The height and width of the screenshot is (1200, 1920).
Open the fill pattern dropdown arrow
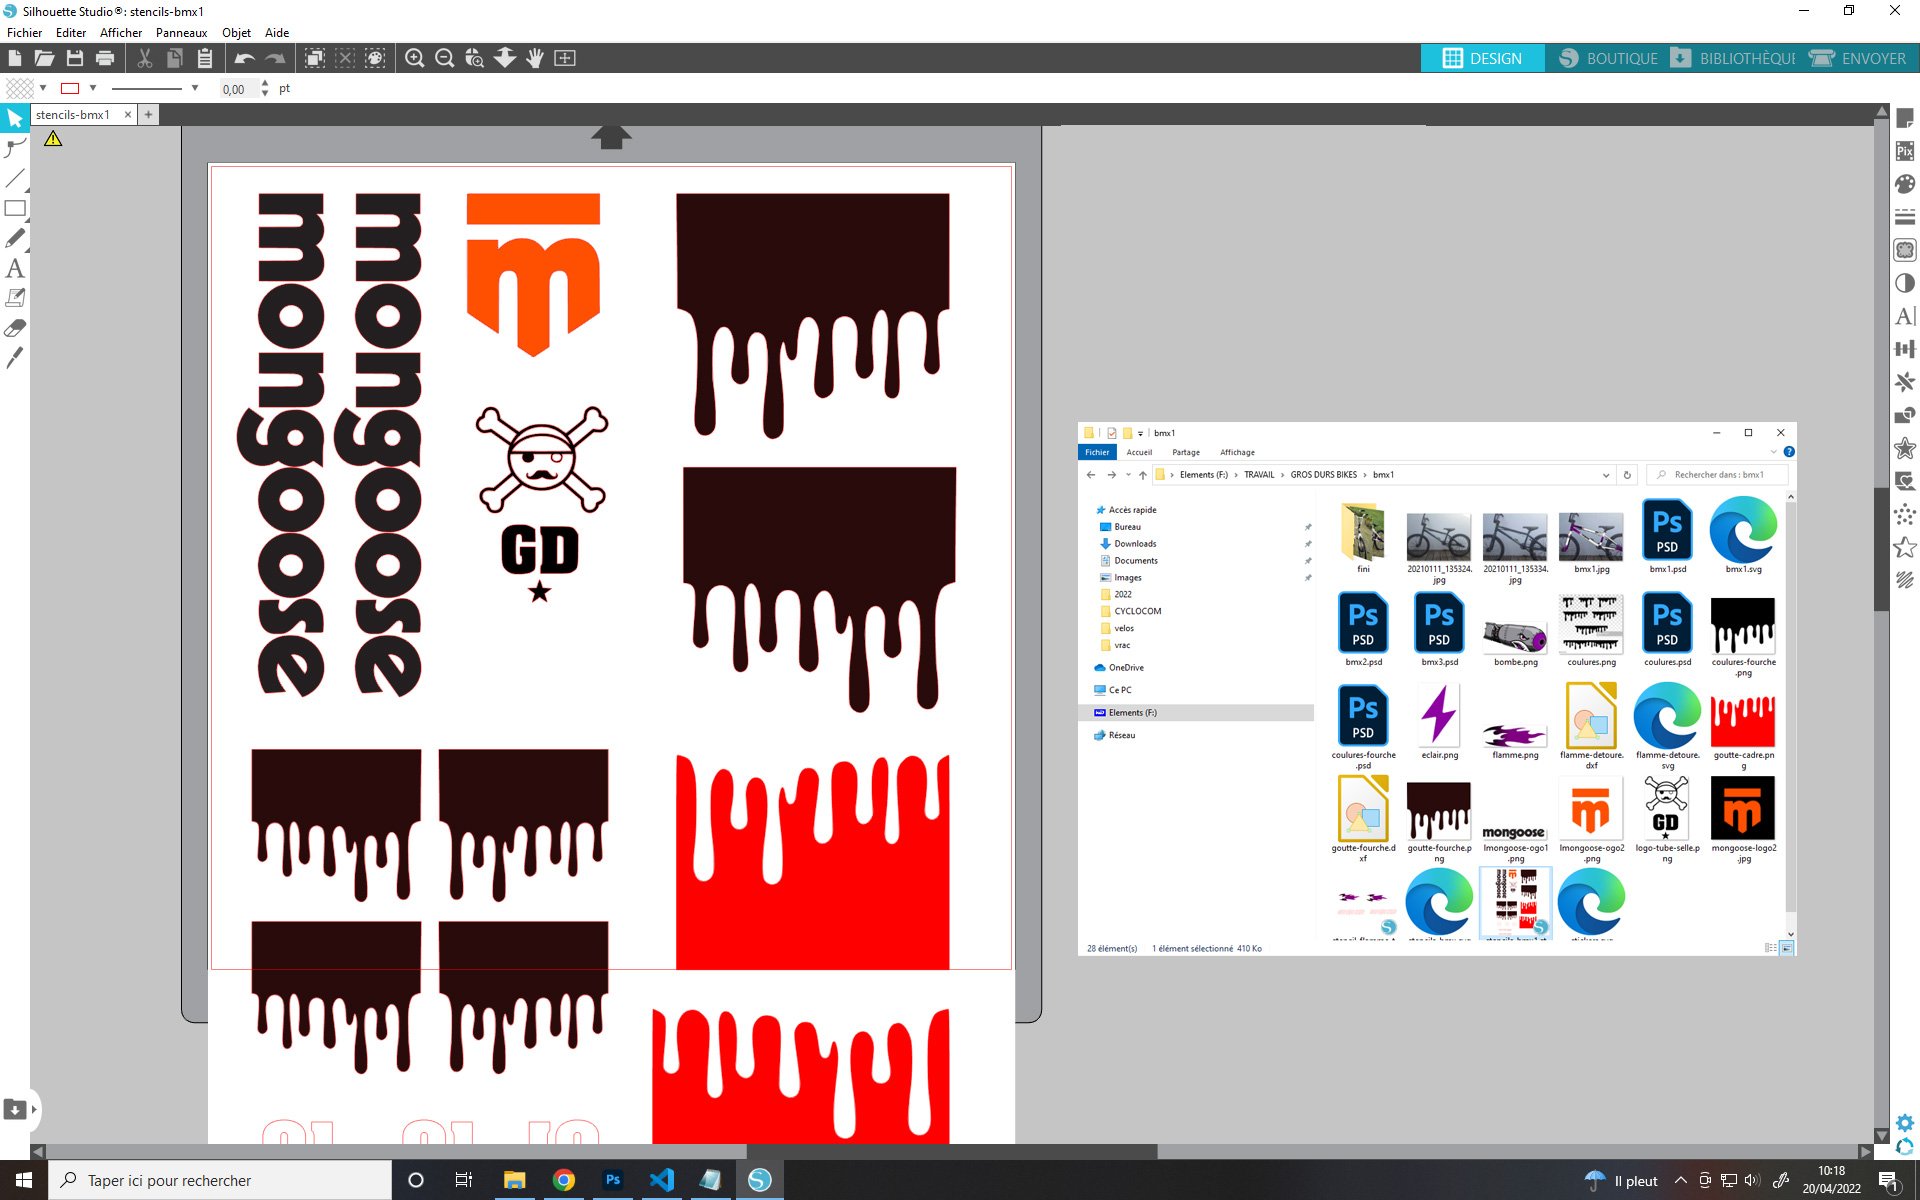43,88
